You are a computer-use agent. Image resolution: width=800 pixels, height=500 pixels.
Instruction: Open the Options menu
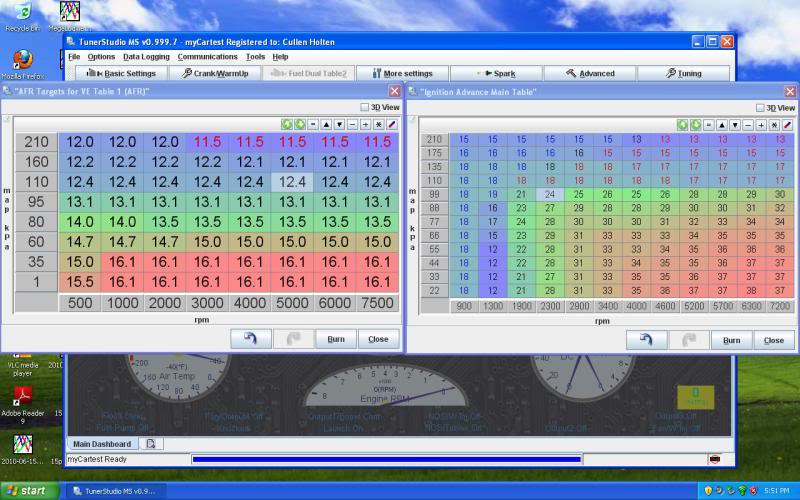(x=101, y=57)
